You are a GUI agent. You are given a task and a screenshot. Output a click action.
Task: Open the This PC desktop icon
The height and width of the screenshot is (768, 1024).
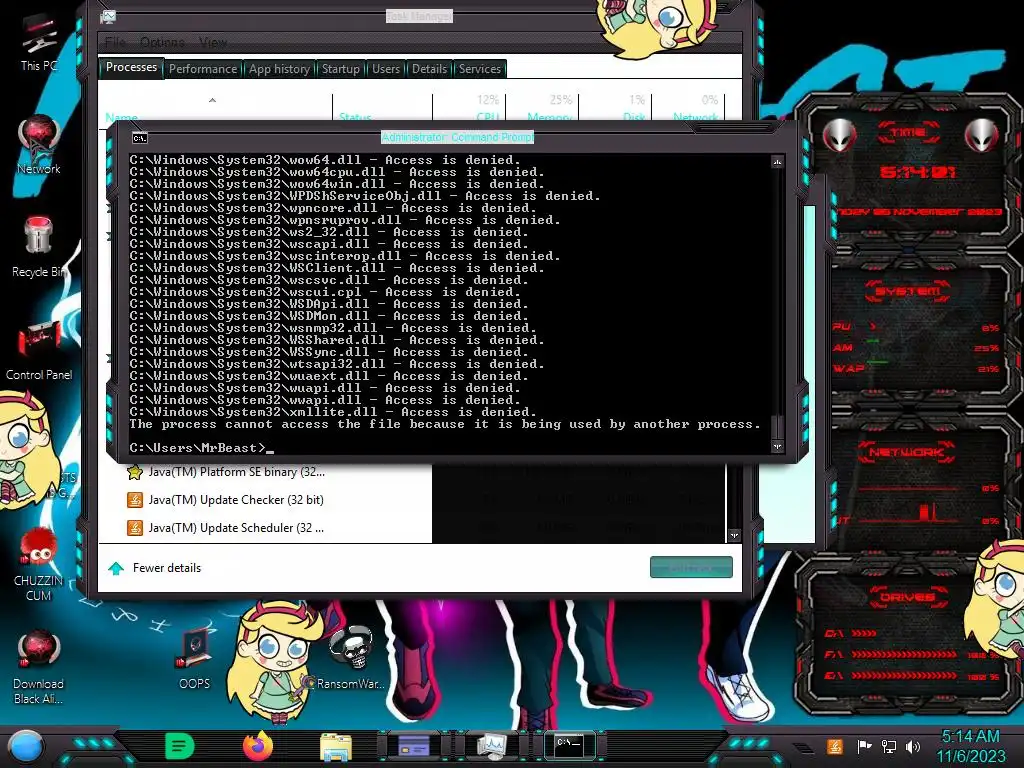(x=39, y=40)
